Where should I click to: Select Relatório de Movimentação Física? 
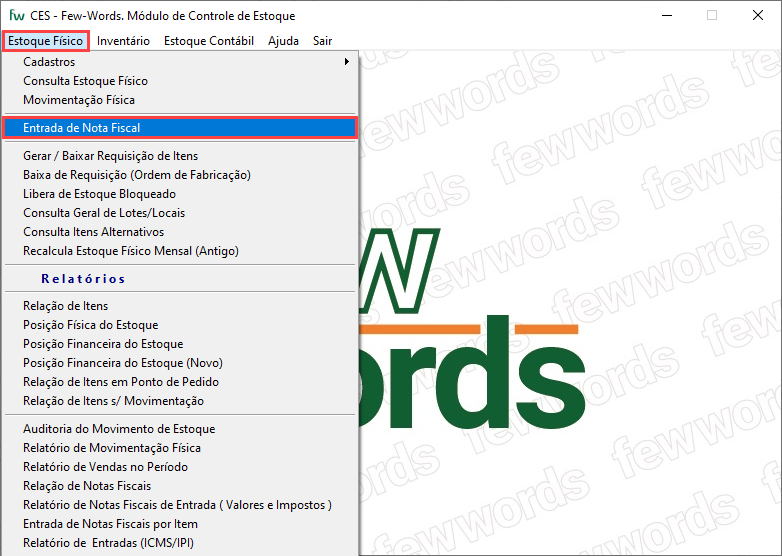tap(180, 448)
